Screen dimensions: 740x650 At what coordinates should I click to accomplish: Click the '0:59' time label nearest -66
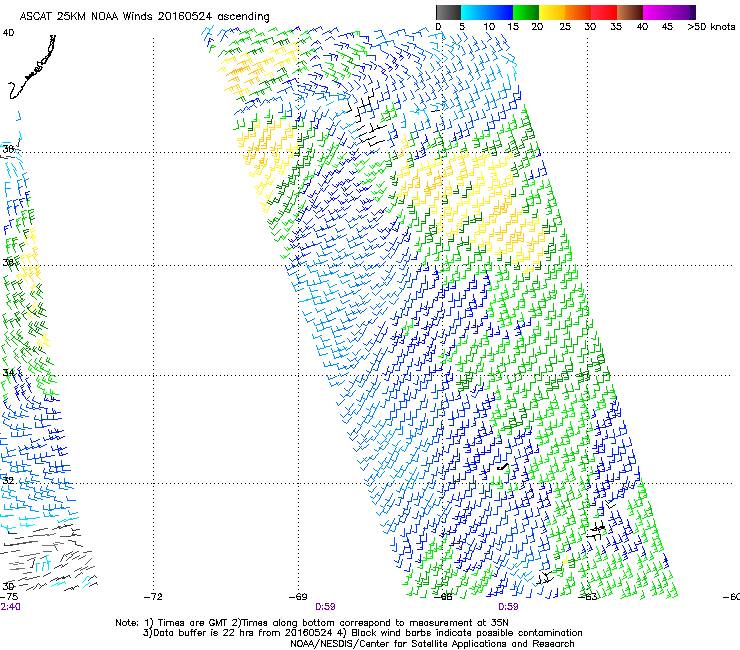[x=508, y=607]
